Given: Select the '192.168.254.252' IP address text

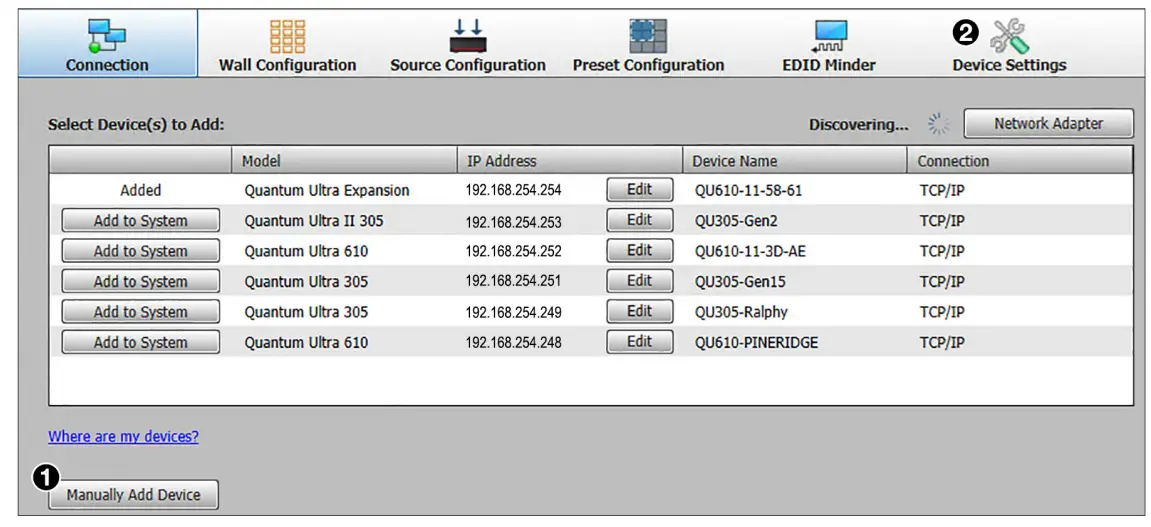Looking at the screenshot, I should point(513,252).
